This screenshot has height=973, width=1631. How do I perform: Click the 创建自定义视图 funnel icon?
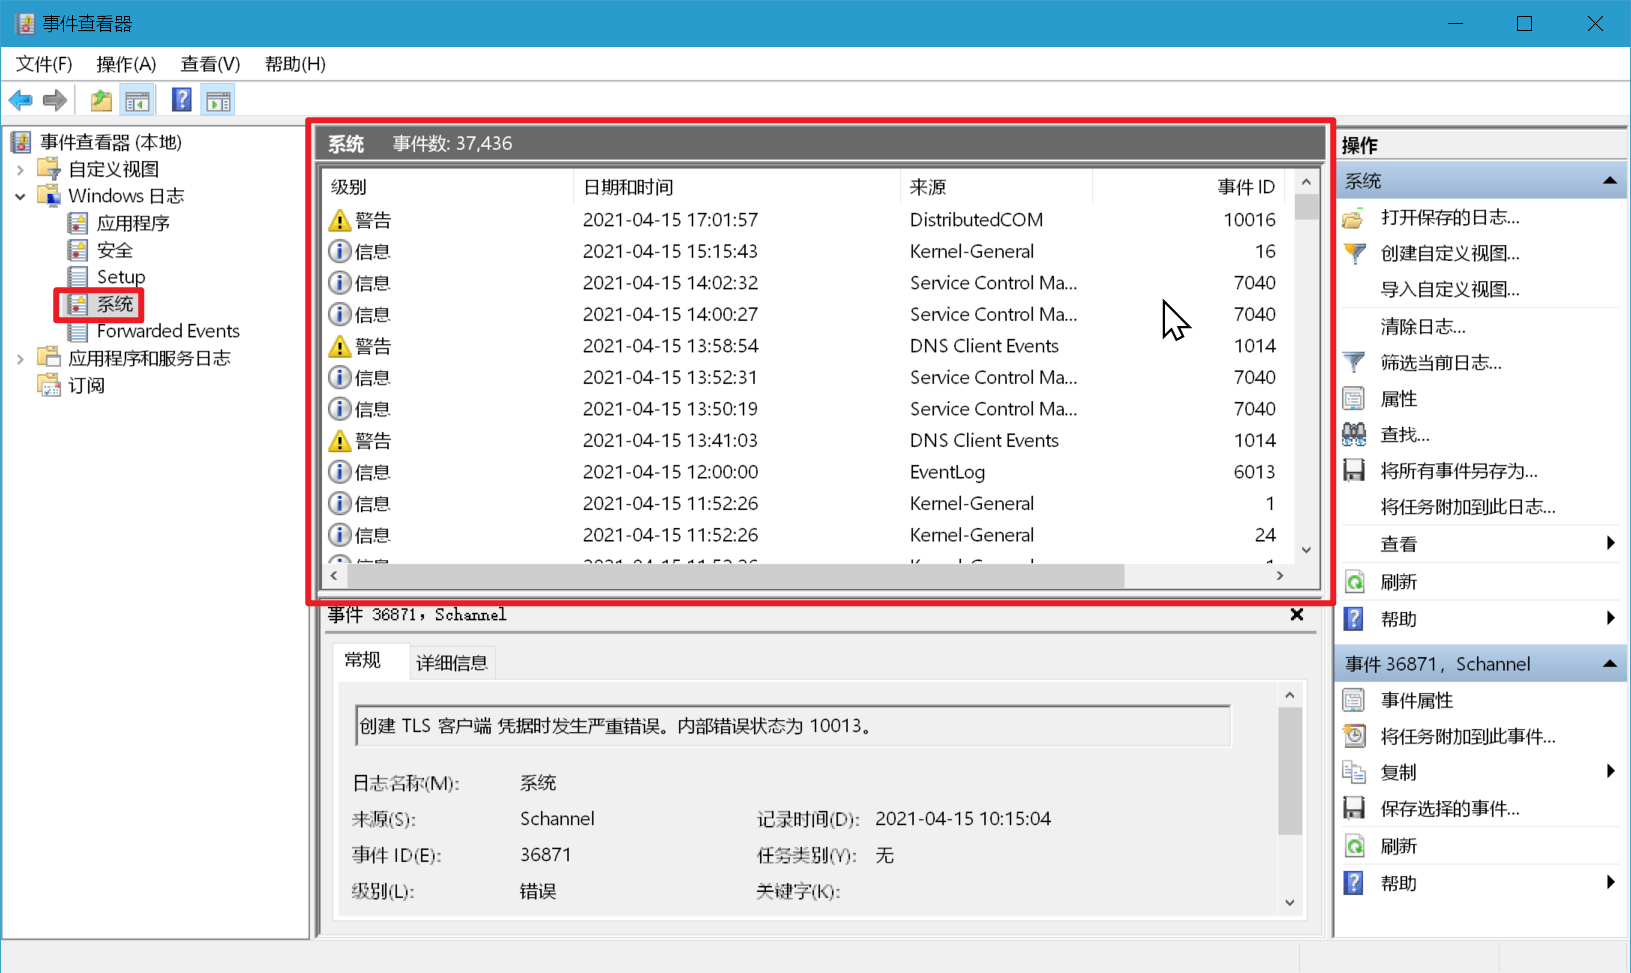pos(1355,253)
